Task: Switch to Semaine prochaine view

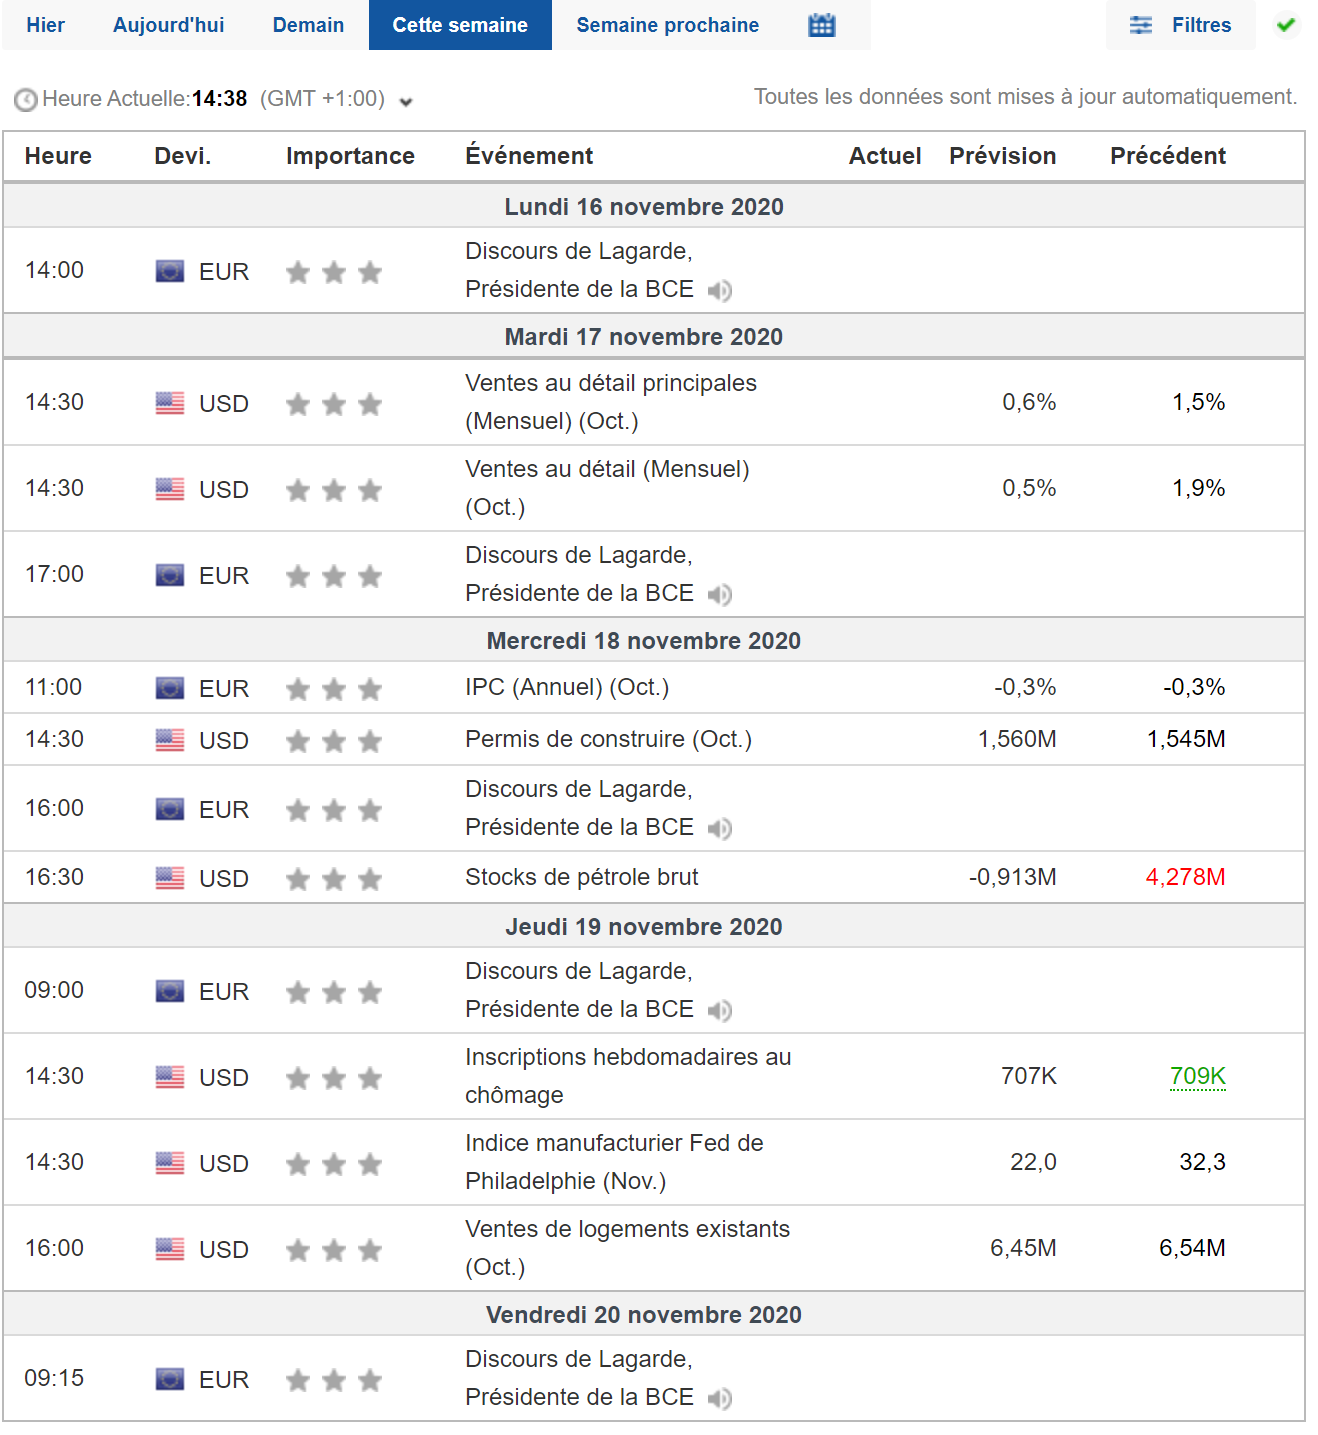Action: pyautogui.click(x=667, y=25)
